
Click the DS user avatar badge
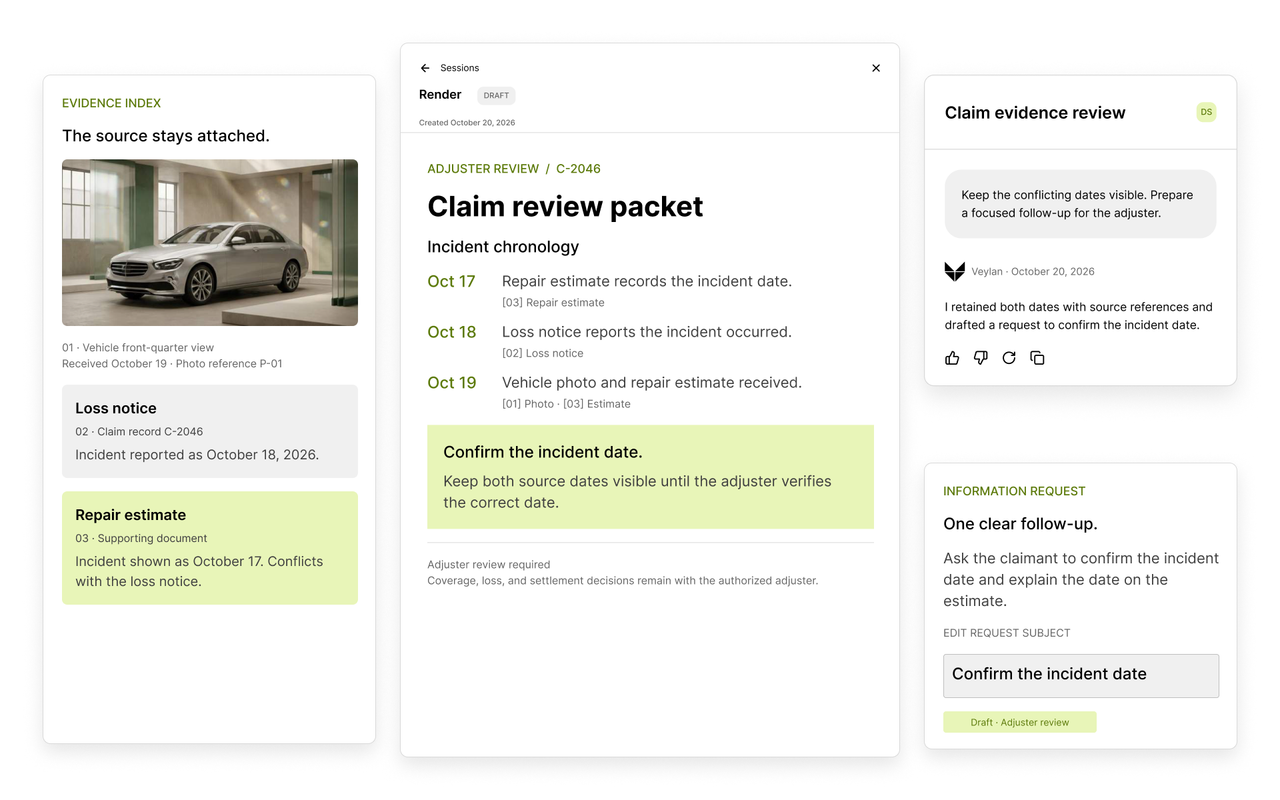coord(1206,112)
